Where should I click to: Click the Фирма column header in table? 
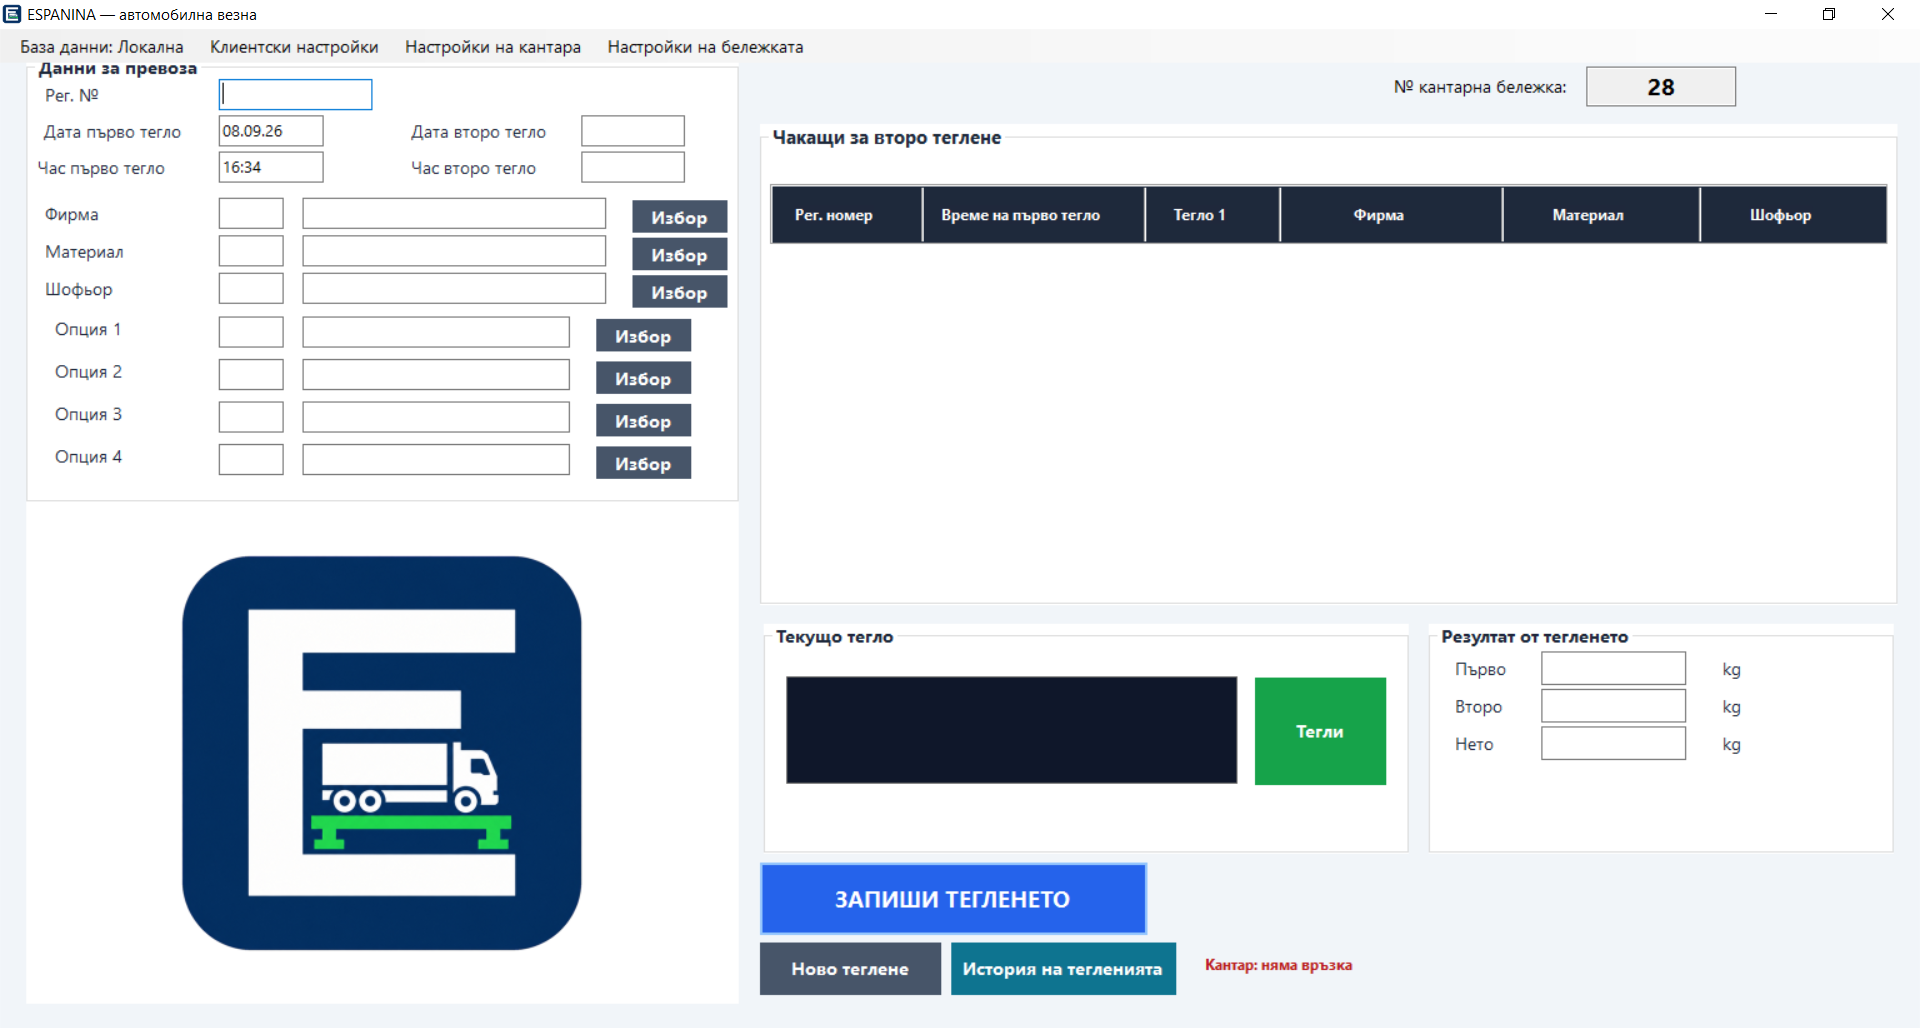pos(1391,214)
